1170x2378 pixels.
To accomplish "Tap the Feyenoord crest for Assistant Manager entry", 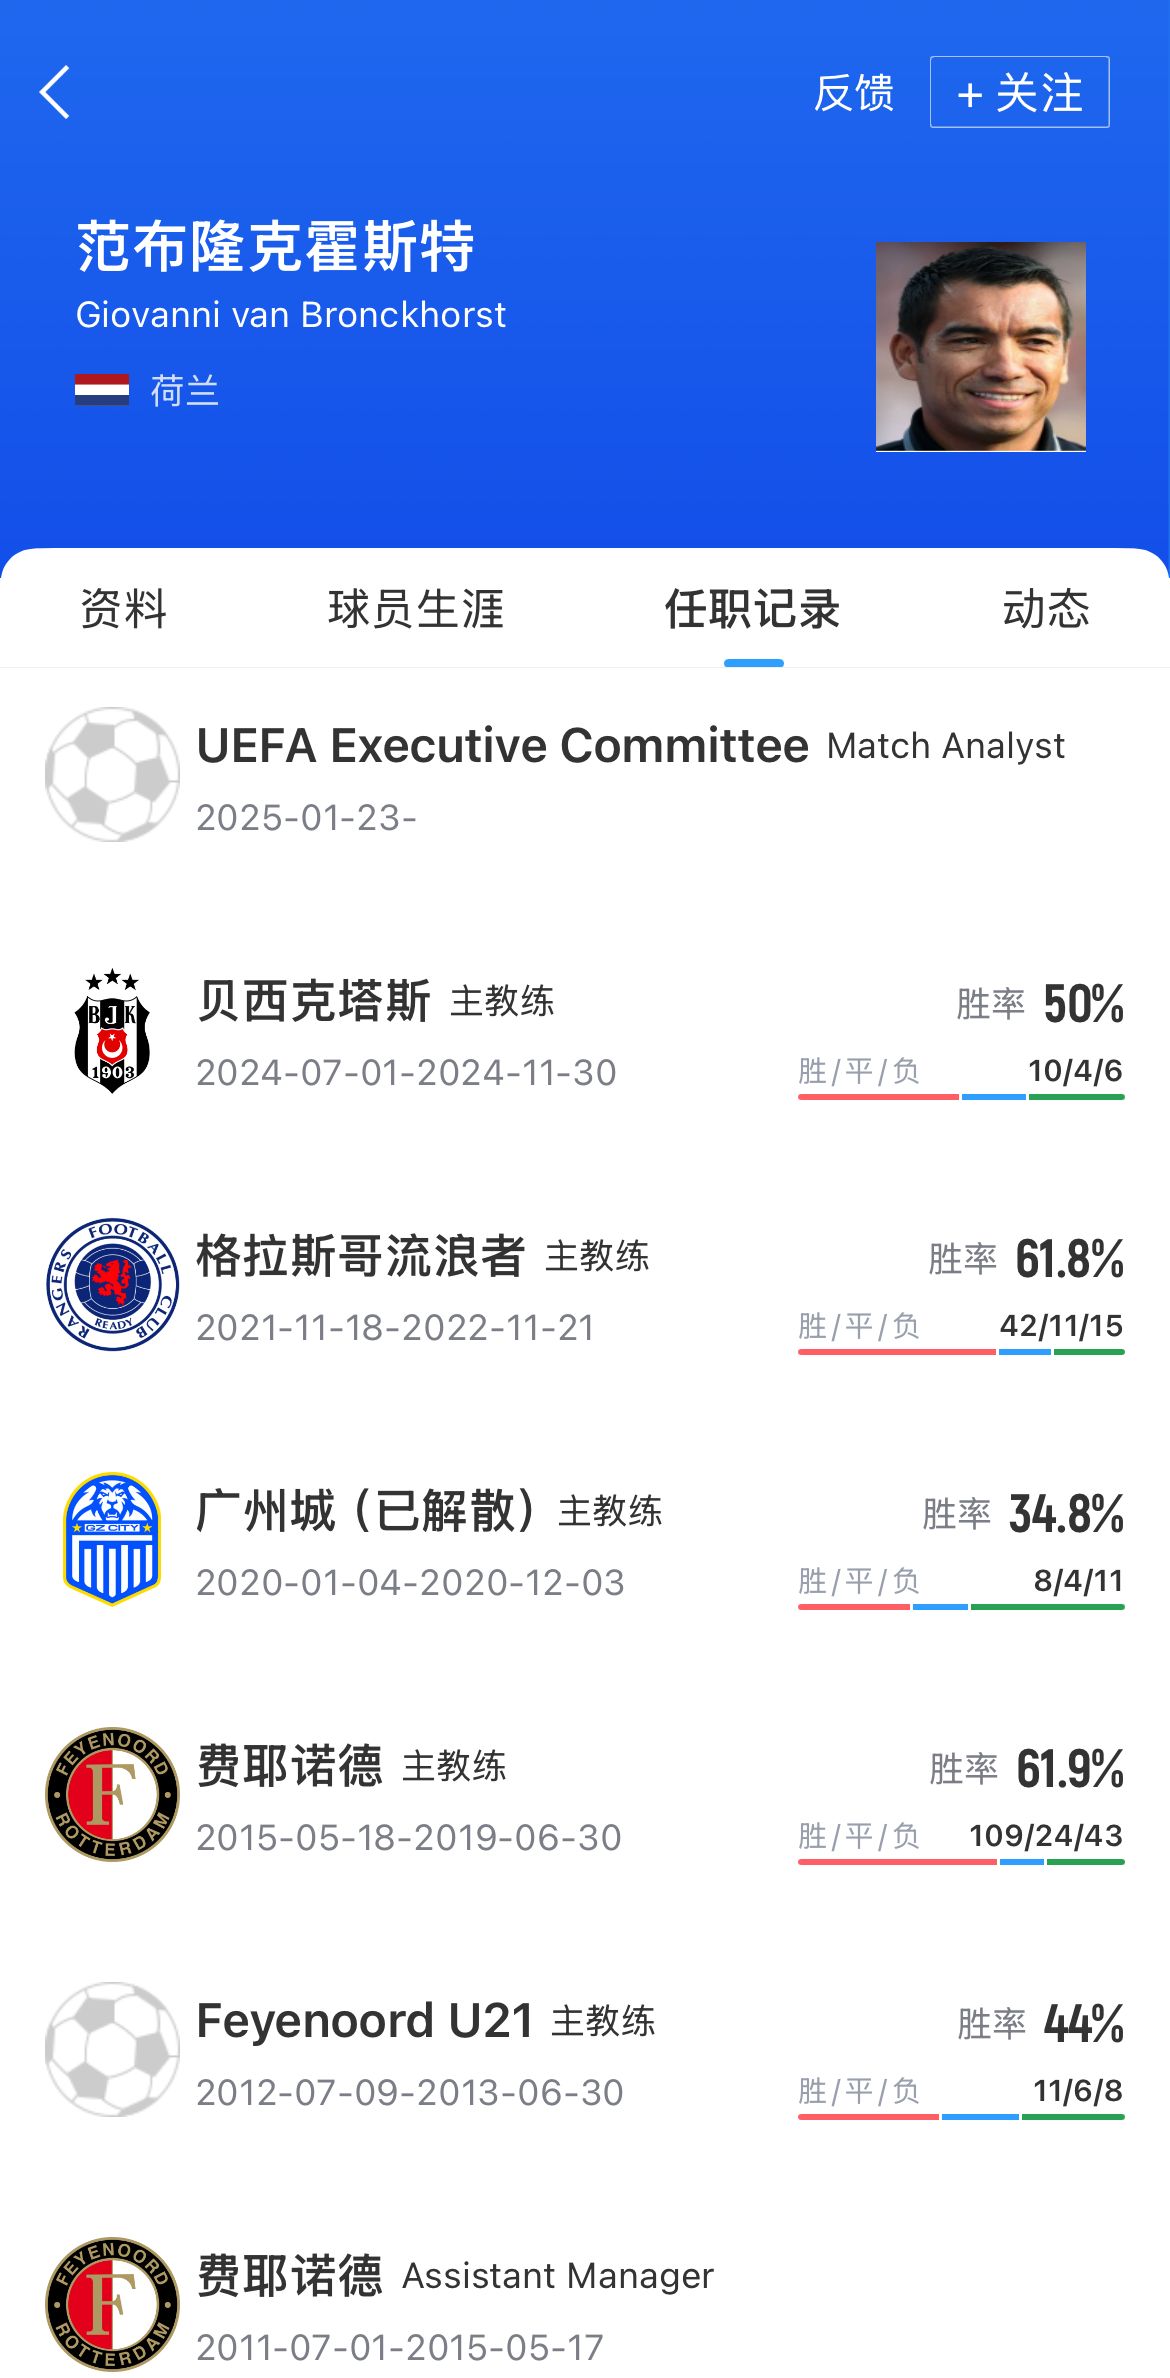I will 112,2304.
